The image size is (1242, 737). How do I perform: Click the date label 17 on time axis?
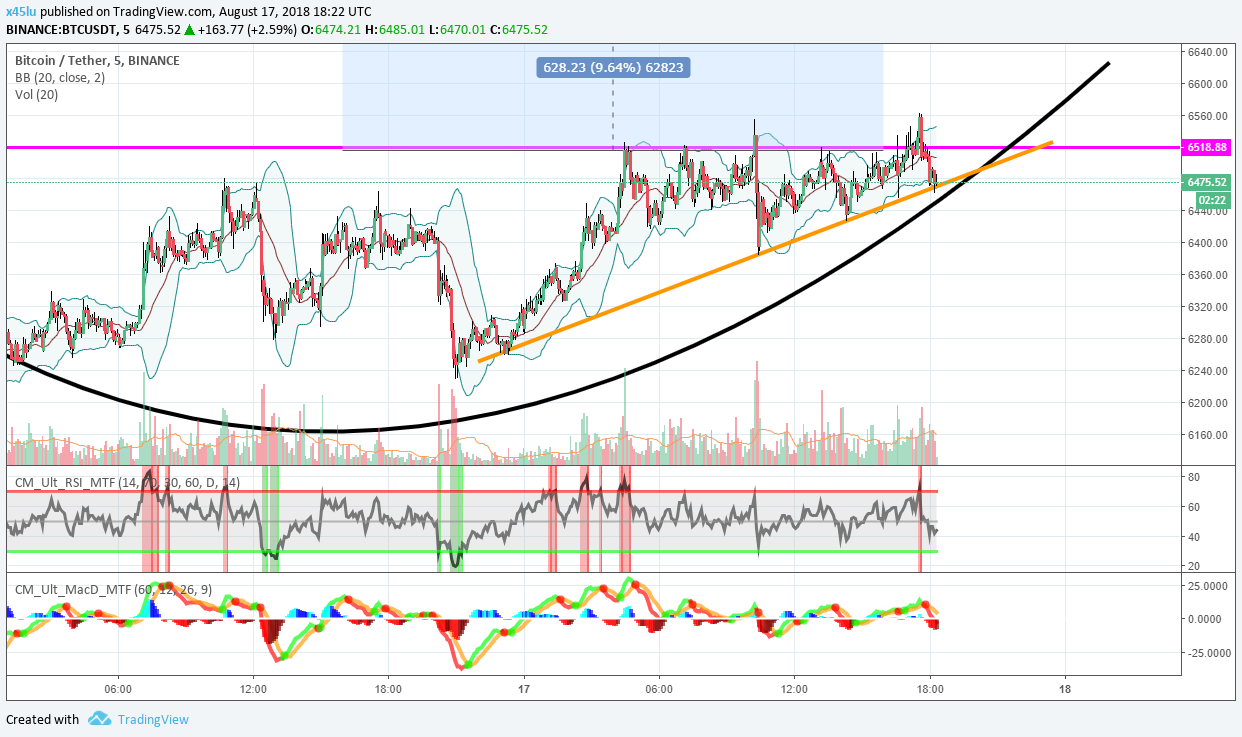pos(524,689)
